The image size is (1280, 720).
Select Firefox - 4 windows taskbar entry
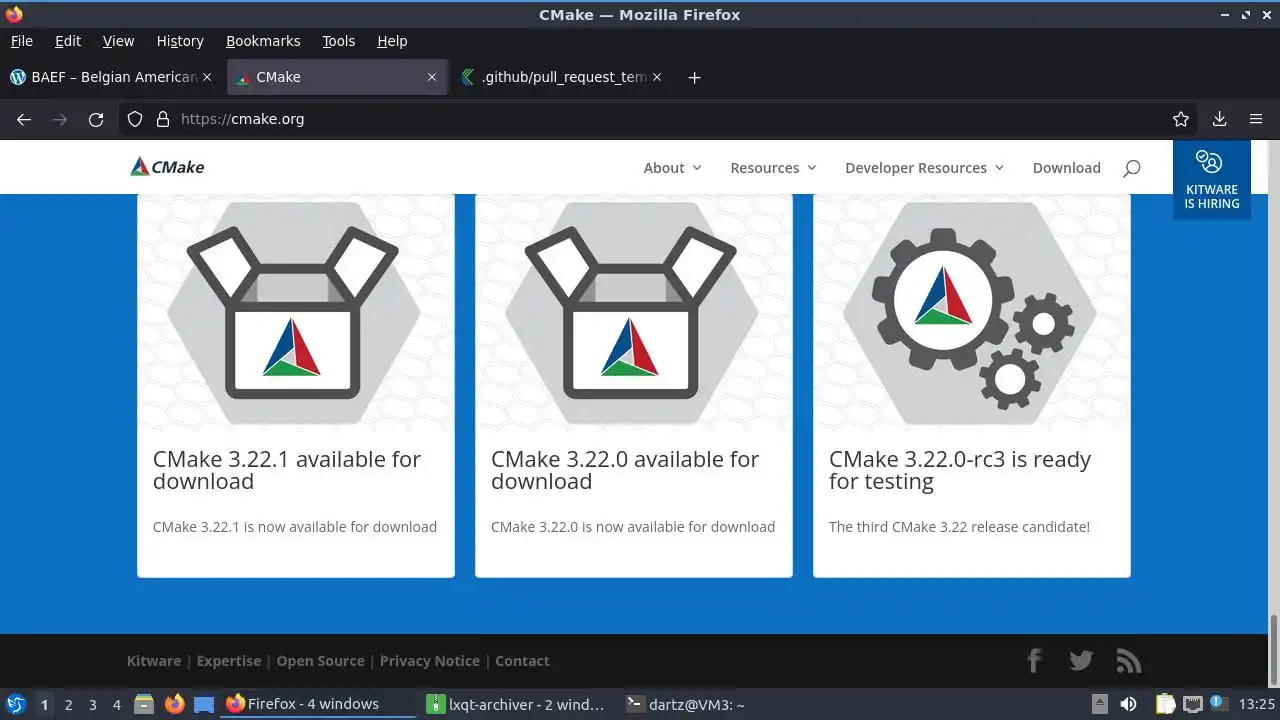click(x=318, y=704)
